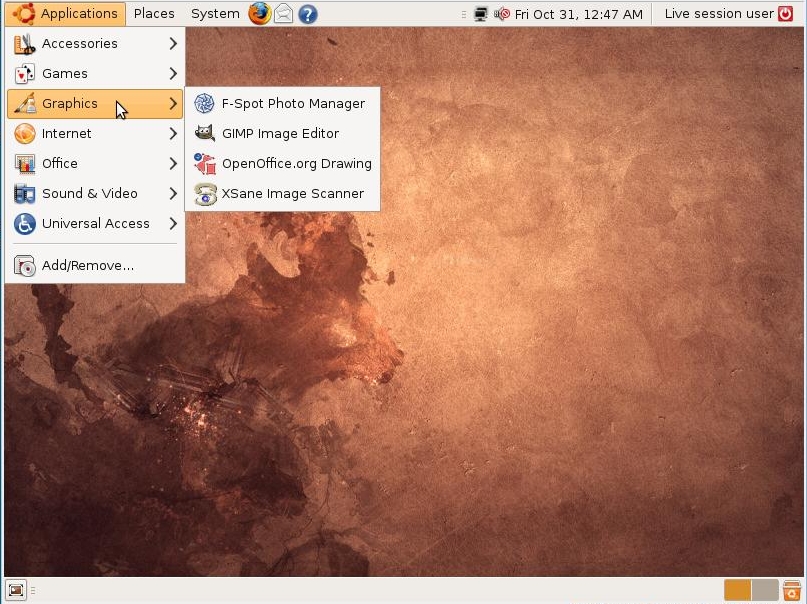This screenshot has width=807, height=604.
Task: Expand the Universal Access submenu arrow
Action: point(173,224)
